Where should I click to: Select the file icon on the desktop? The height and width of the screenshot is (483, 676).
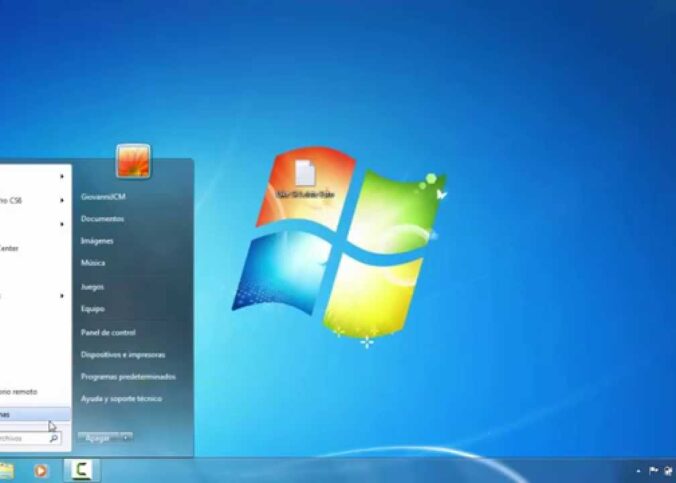(x=305, y=178)
